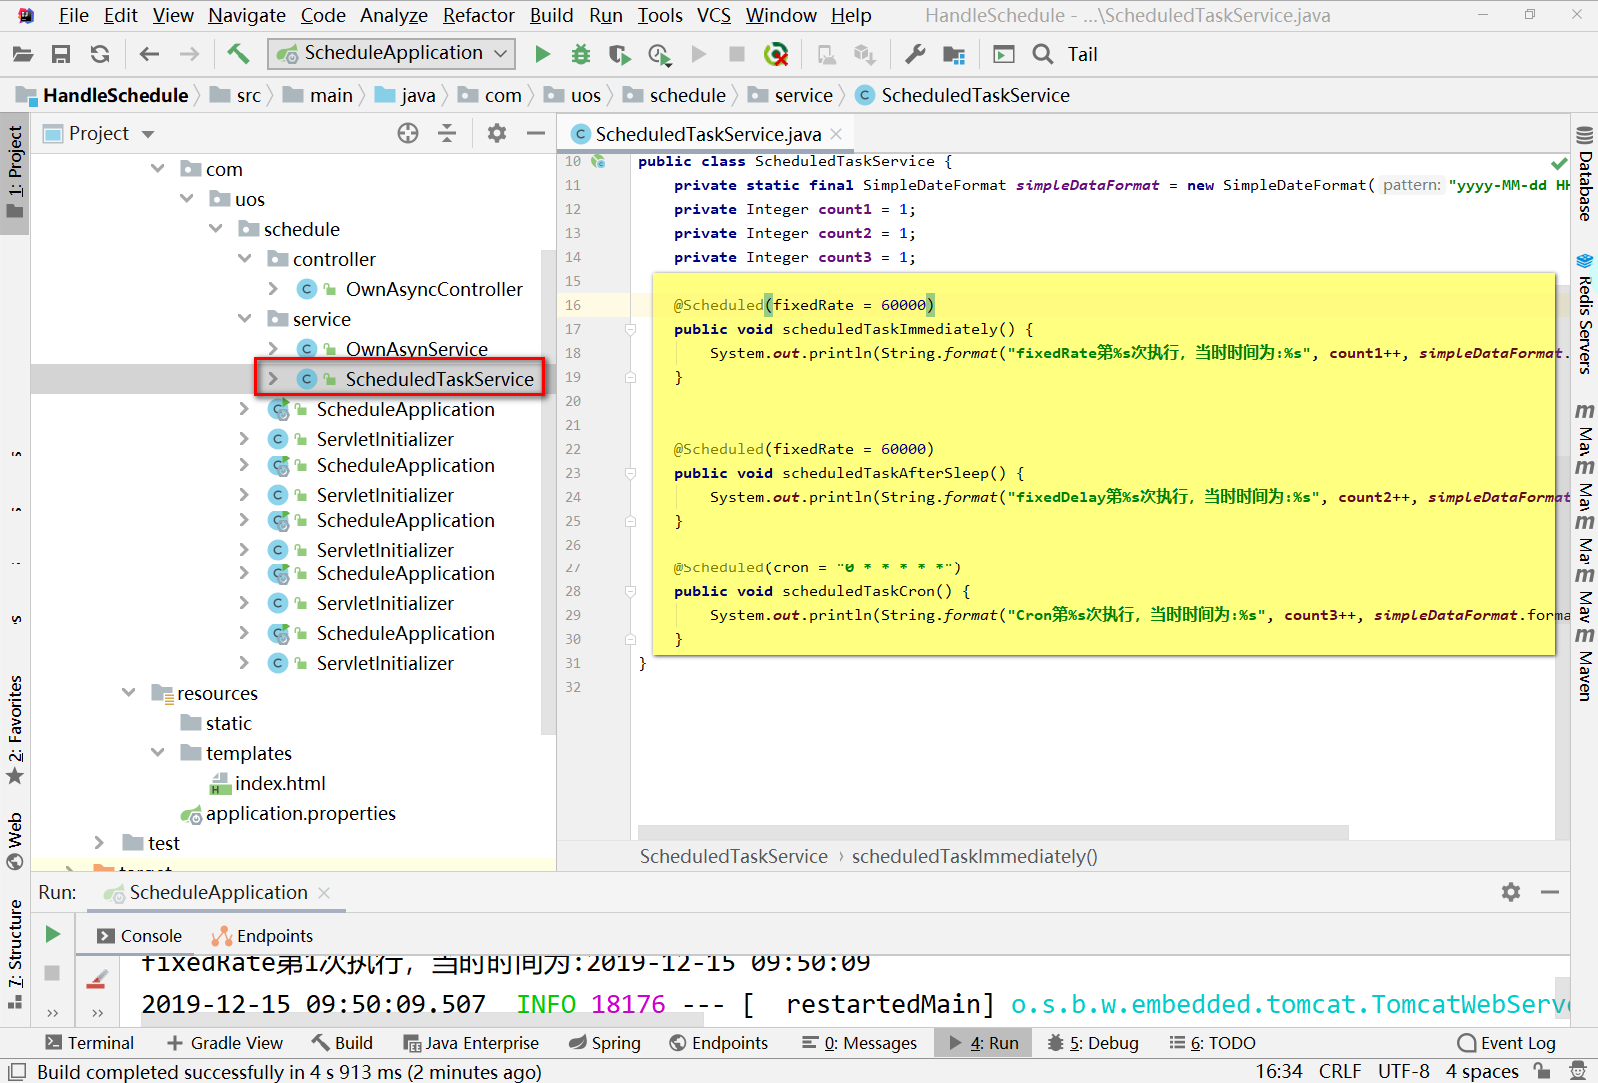Click the Save All floppy disk icon
Image resolution: width=1598 pixels, height=1083 pixels.
(61, 54)
